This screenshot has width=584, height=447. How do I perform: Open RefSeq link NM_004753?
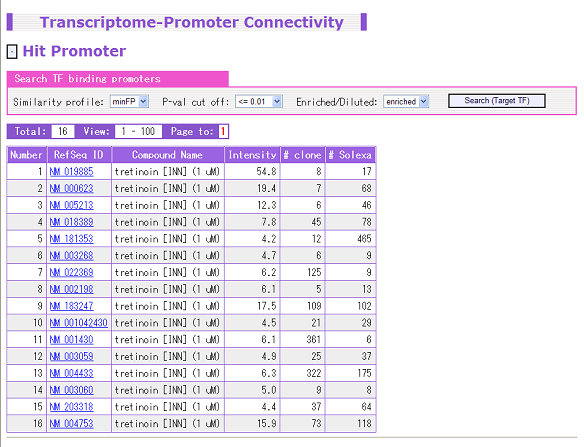72,424
